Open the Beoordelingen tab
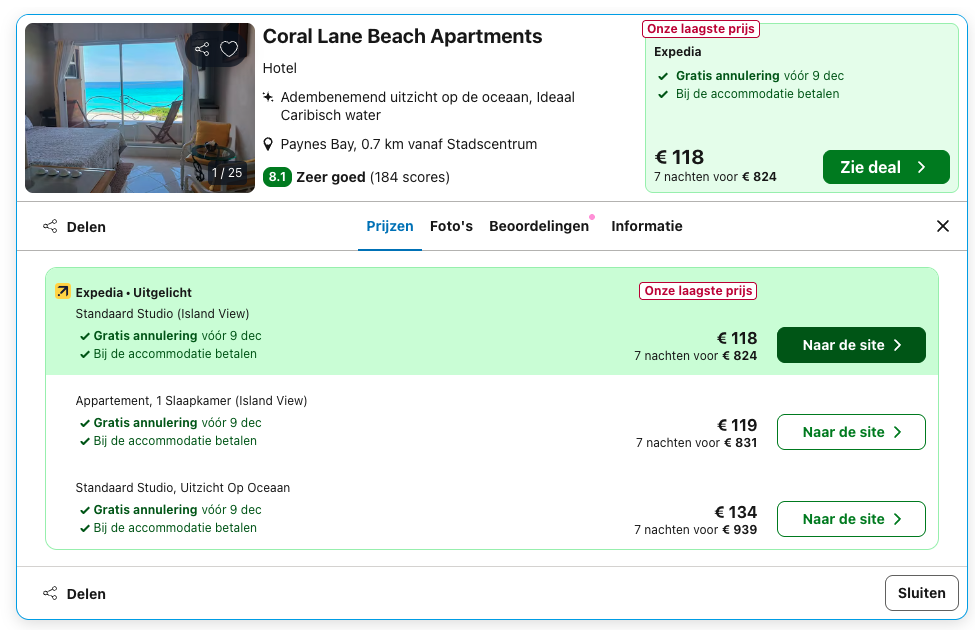Viewport: 975px width, 630px height. click(540, 226)
